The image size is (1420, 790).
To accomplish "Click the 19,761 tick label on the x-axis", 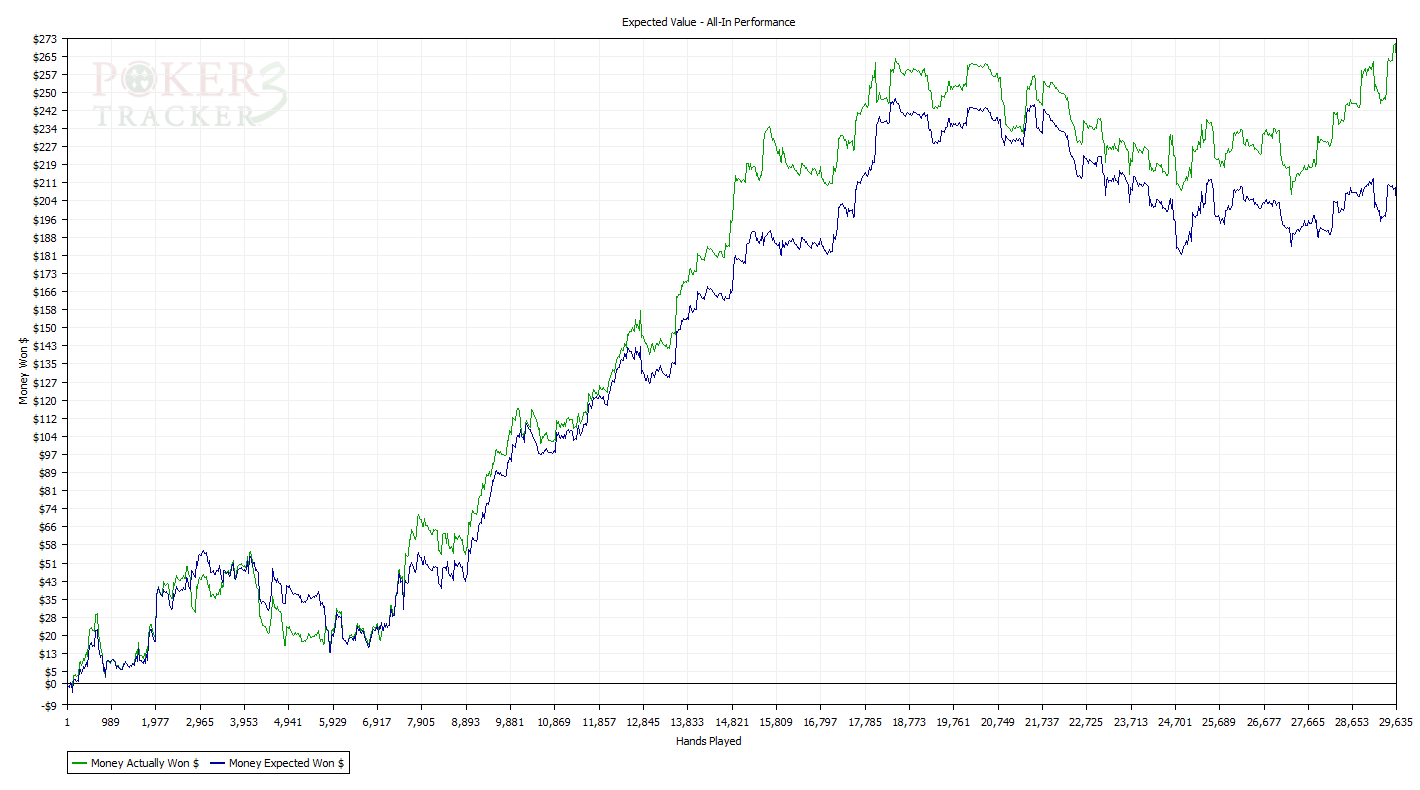I will pyautogui.click(x=953, y=722).
